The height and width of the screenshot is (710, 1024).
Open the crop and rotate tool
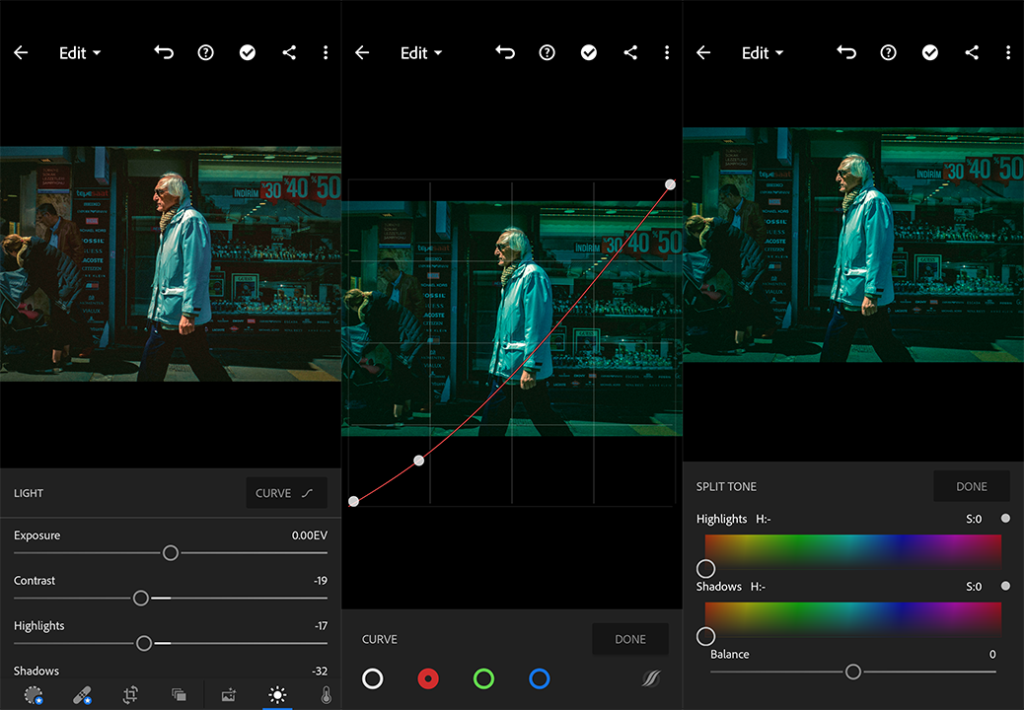(x=131, y=695)
